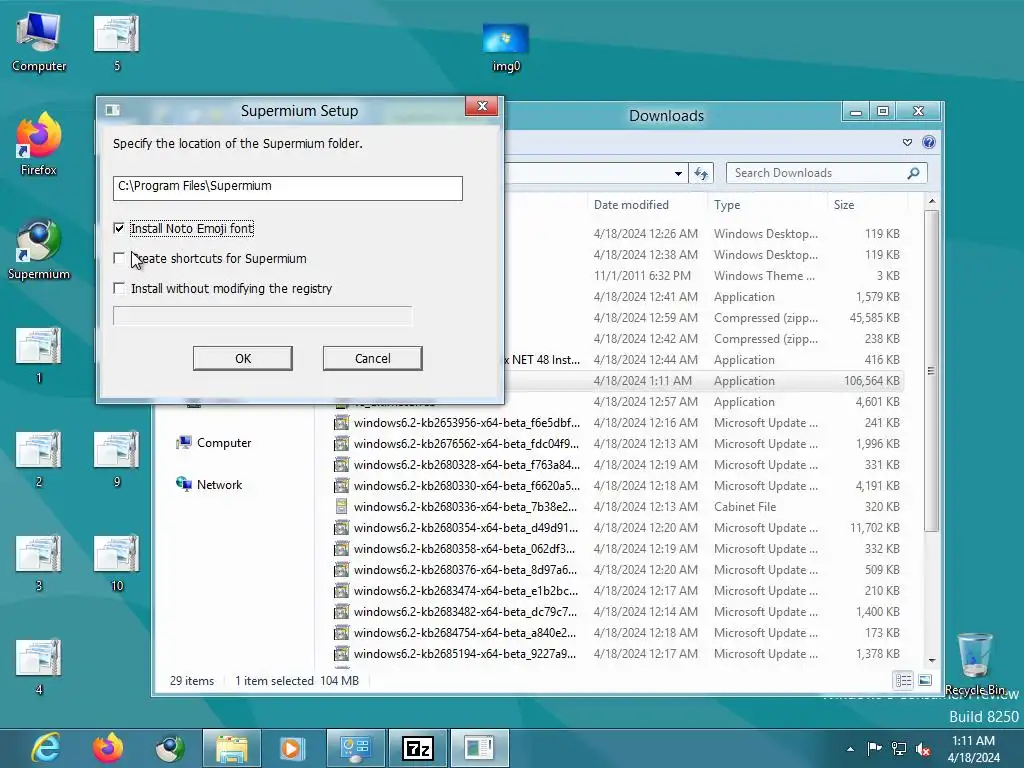This screenshot has height=768, width=1024.
Task: Switch to File Explorer taskbar button
Action: [232, 748]
